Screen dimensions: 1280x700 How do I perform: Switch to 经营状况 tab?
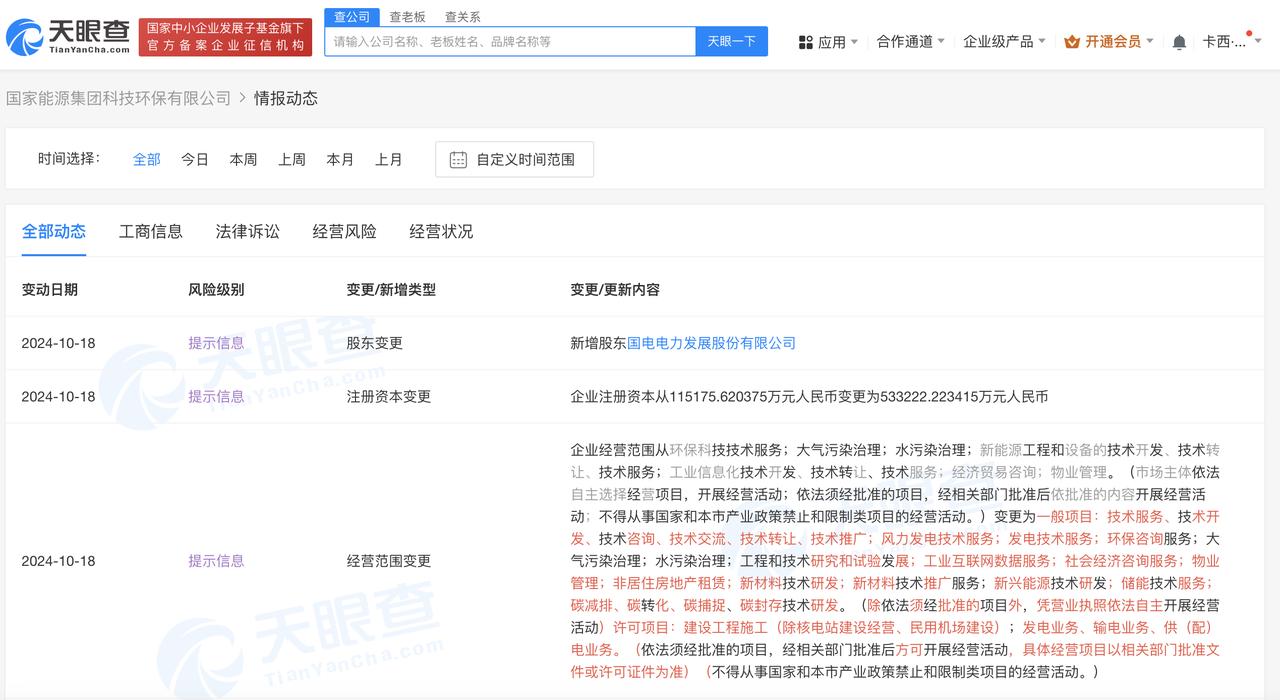(441, 232)
